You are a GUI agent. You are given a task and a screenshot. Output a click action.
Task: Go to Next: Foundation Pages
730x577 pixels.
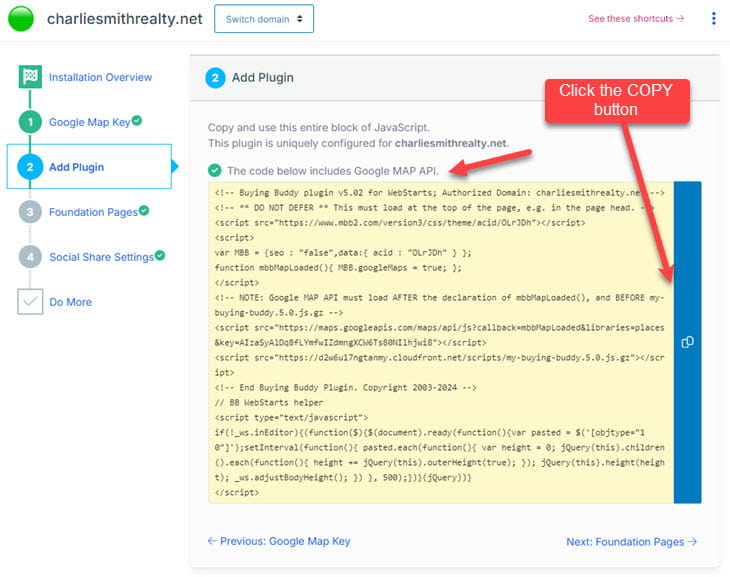pyautogui.click(x=632, y=542)
